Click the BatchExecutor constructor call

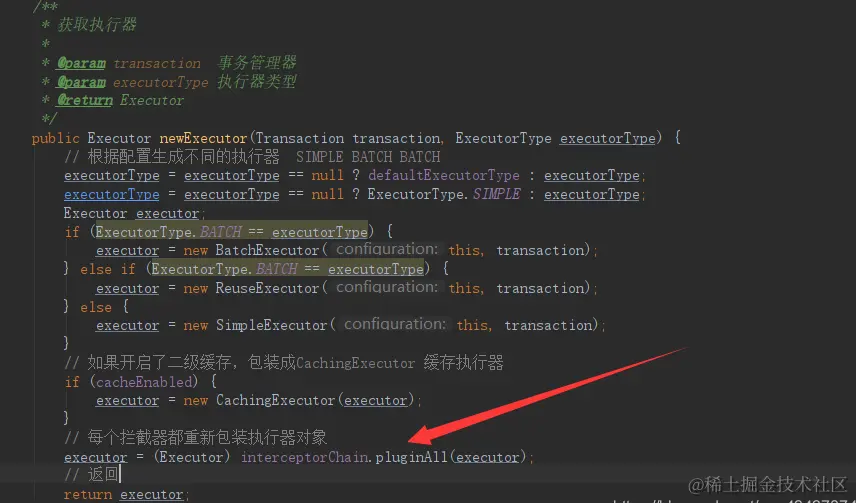pos(267,251)
